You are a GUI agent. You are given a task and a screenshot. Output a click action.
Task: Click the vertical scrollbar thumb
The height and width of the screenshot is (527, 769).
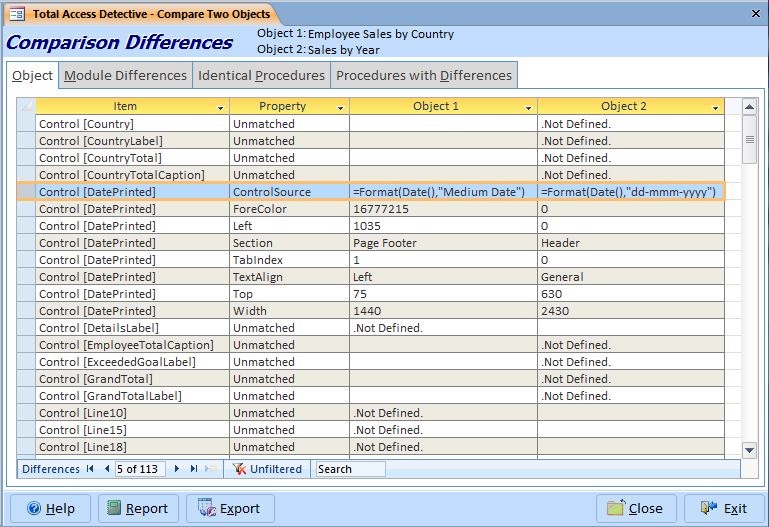[749, 140]
